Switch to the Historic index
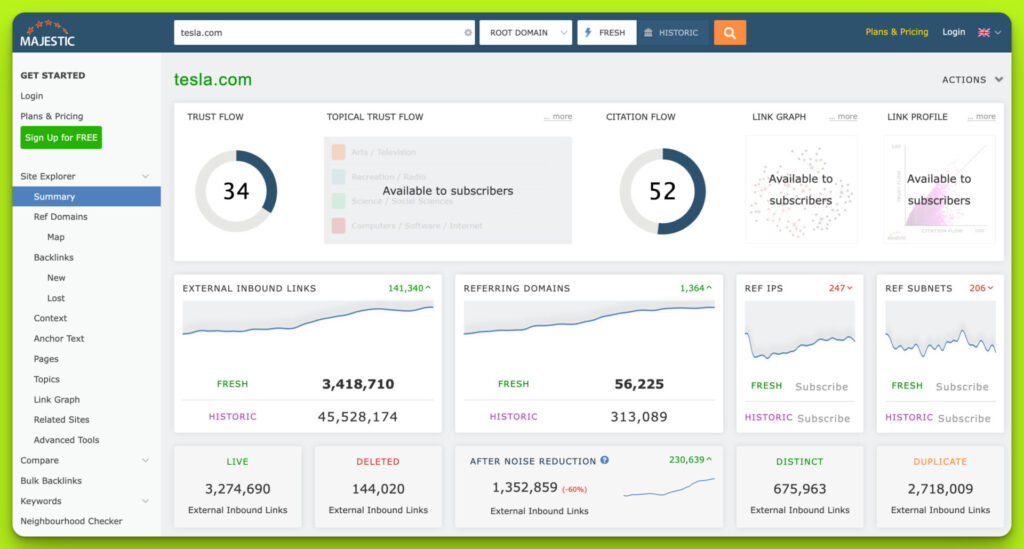This screenshot has height=549, width=1024. point(672,33)
